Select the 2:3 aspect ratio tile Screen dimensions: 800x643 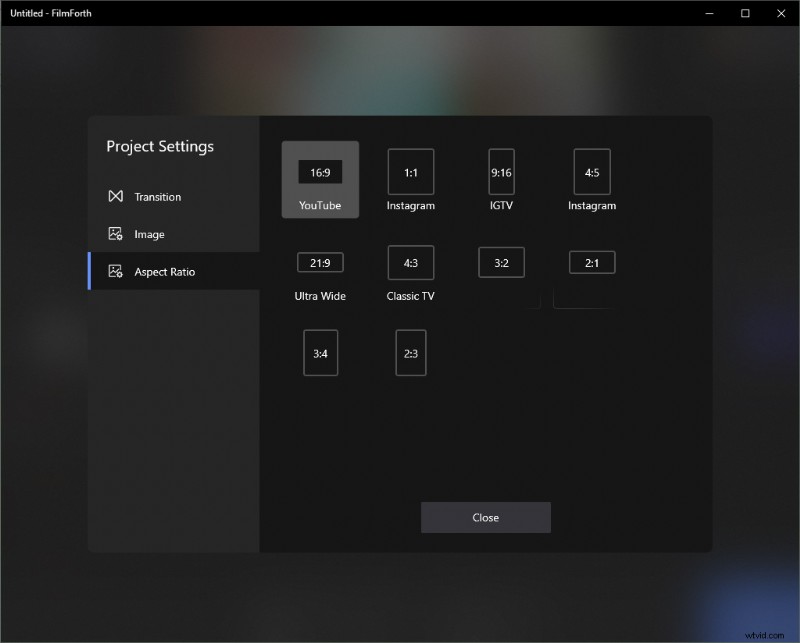tap(410, 352)
